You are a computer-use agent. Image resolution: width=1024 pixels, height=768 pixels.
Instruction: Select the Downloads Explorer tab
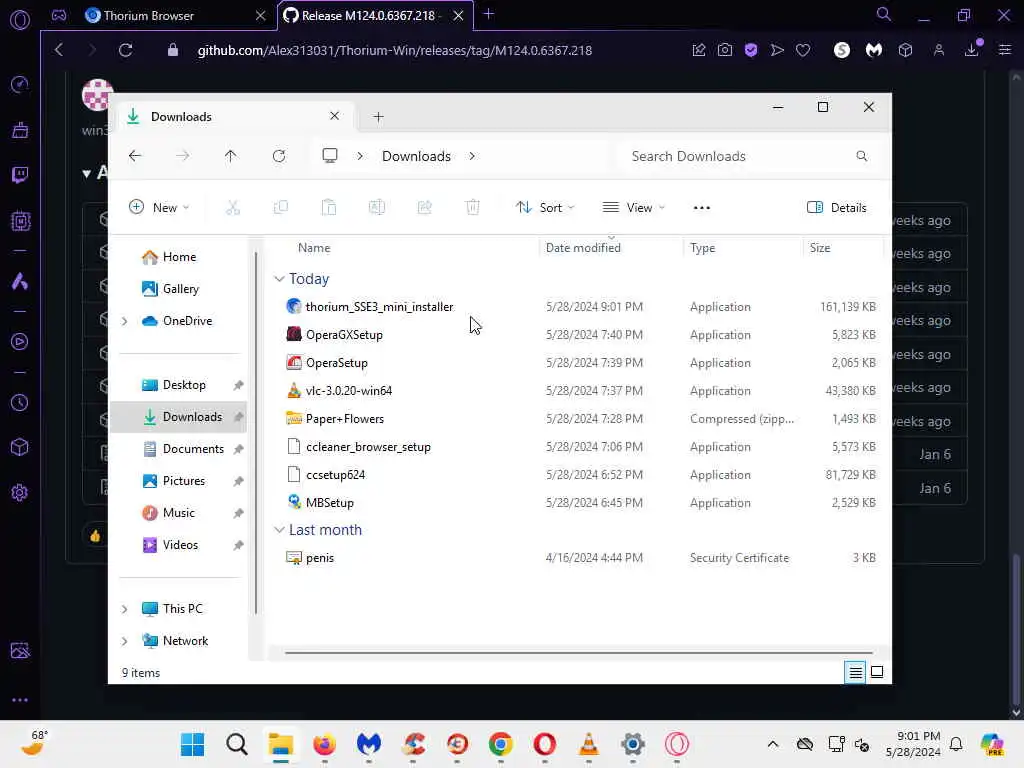pyautogui.click(x=233, y=117)
